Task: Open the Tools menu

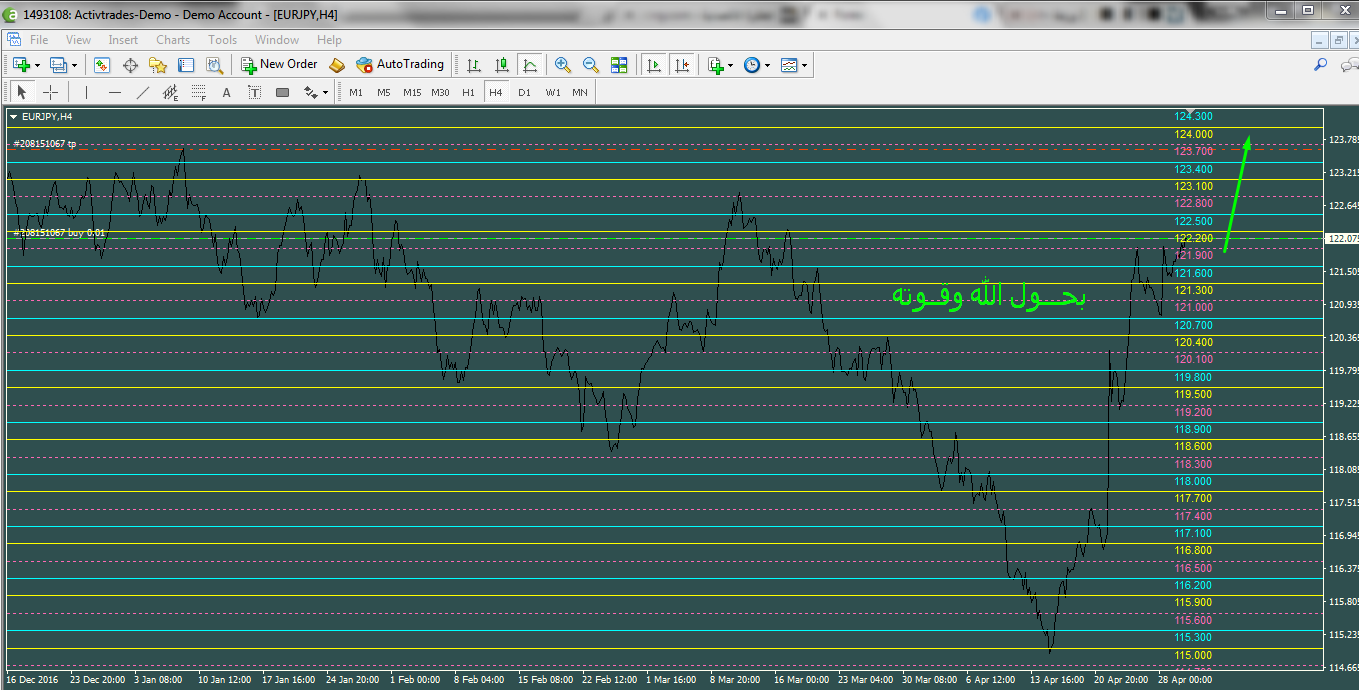Action: pos(222,40)
